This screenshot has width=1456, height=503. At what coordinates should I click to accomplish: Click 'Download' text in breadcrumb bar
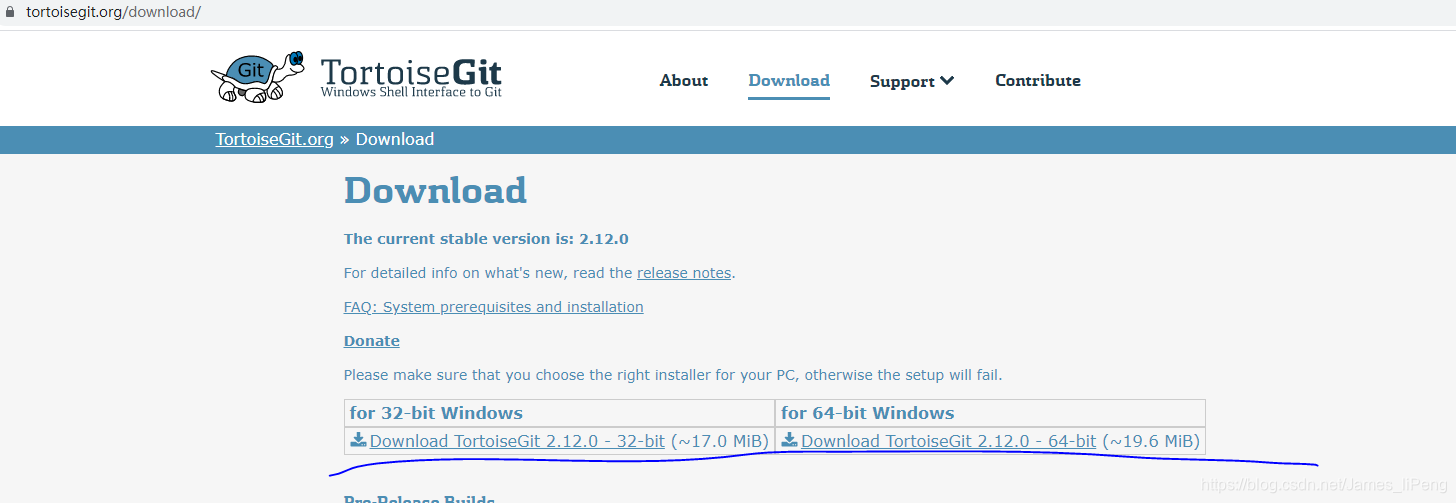pyautogui.click(x=395, y=139)
